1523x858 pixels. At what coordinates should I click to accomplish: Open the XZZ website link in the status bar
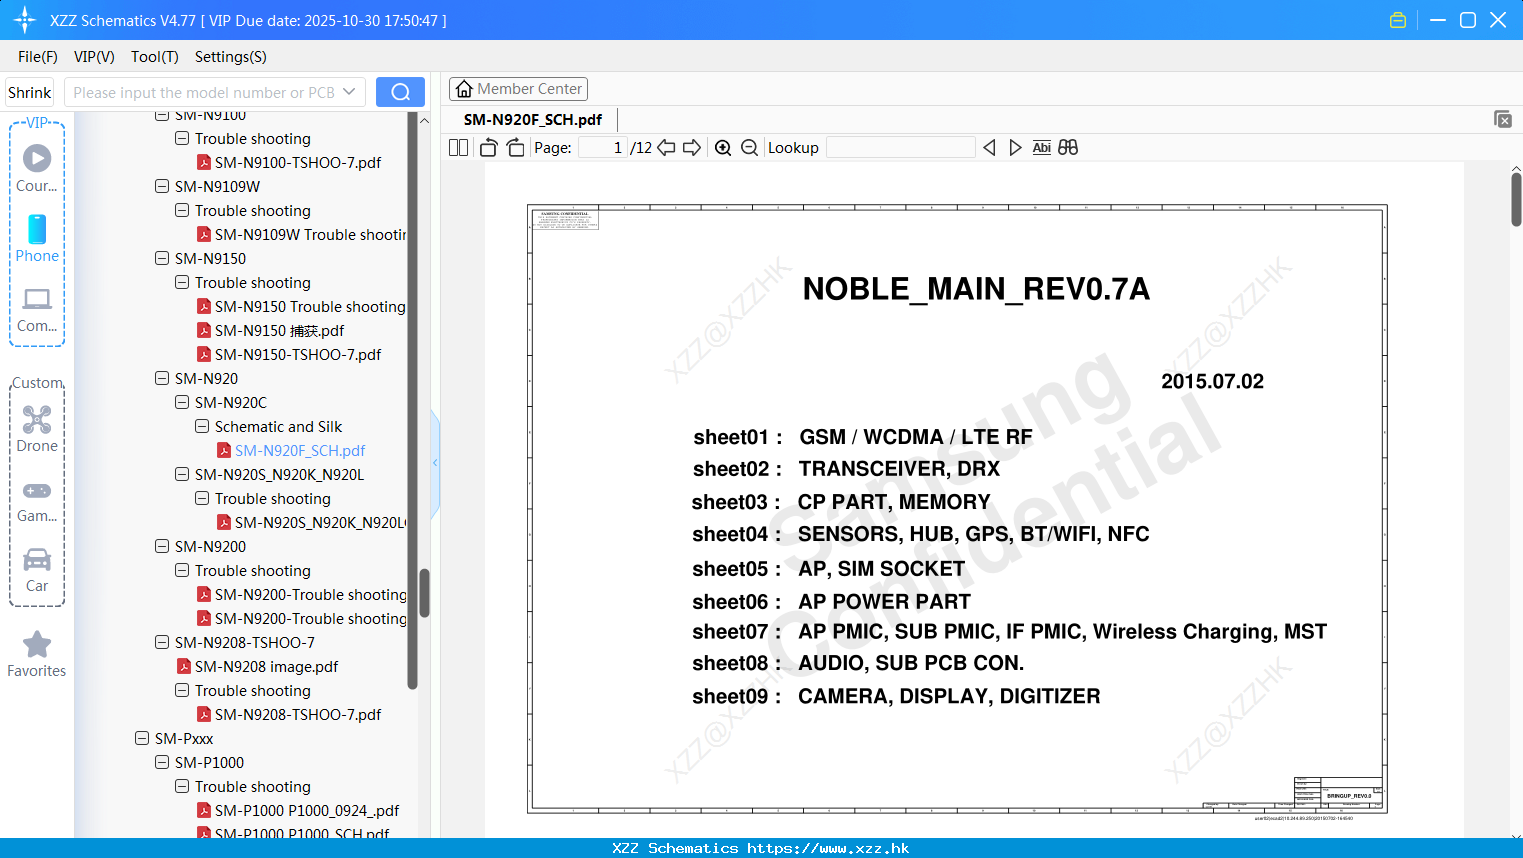[828, 848]
